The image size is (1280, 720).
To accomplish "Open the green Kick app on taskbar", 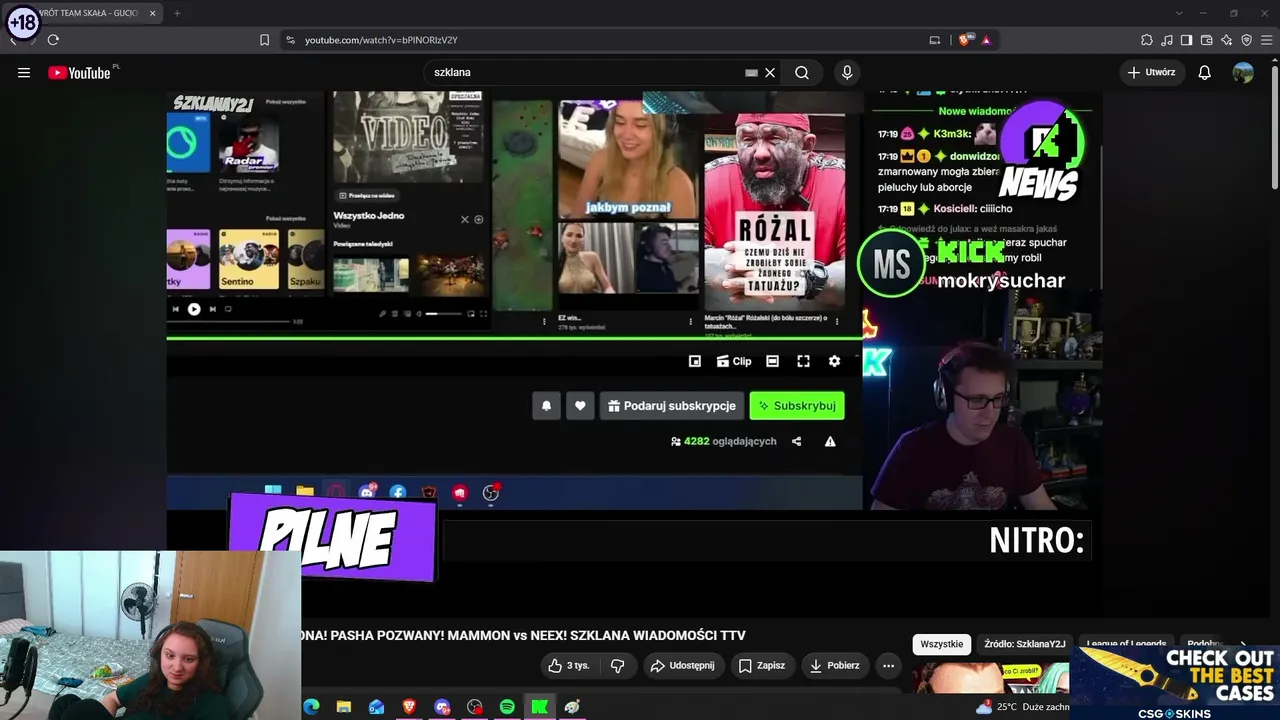I will tap(540, 707).
